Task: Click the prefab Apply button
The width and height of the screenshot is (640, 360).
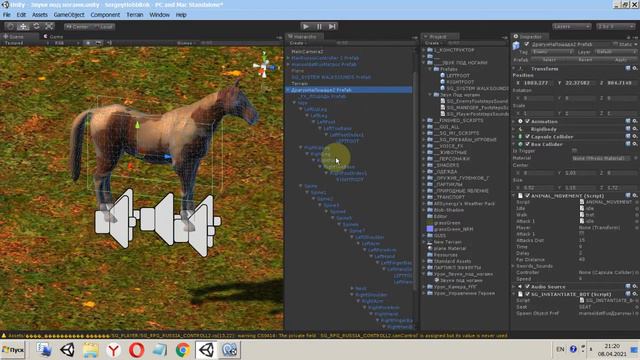Action: [x=620, y=60]
